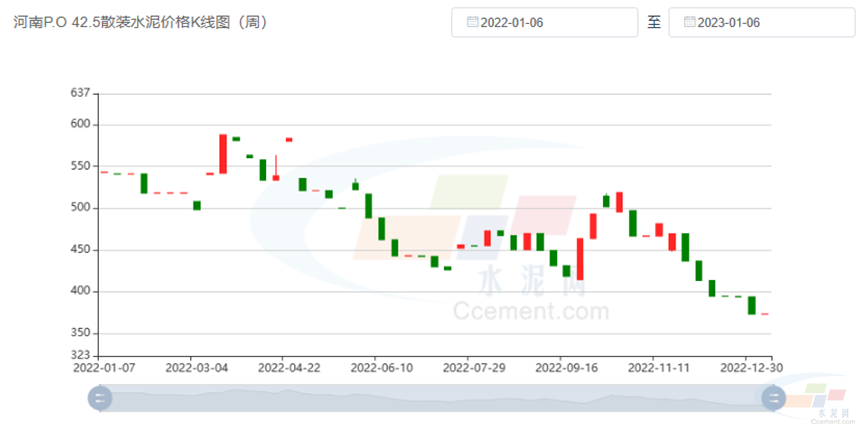Click x-axis label 2022-06-10
The height and width of the screenshot is (434, 865).
coord(382,368)
